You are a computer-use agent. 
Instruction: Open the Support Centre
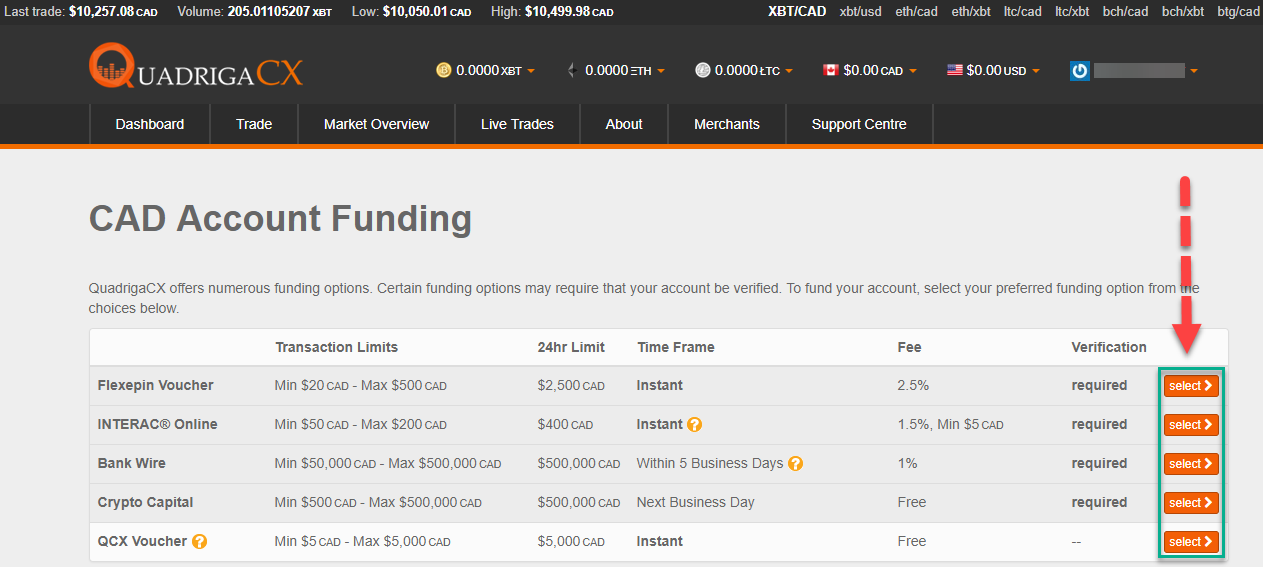859,124
